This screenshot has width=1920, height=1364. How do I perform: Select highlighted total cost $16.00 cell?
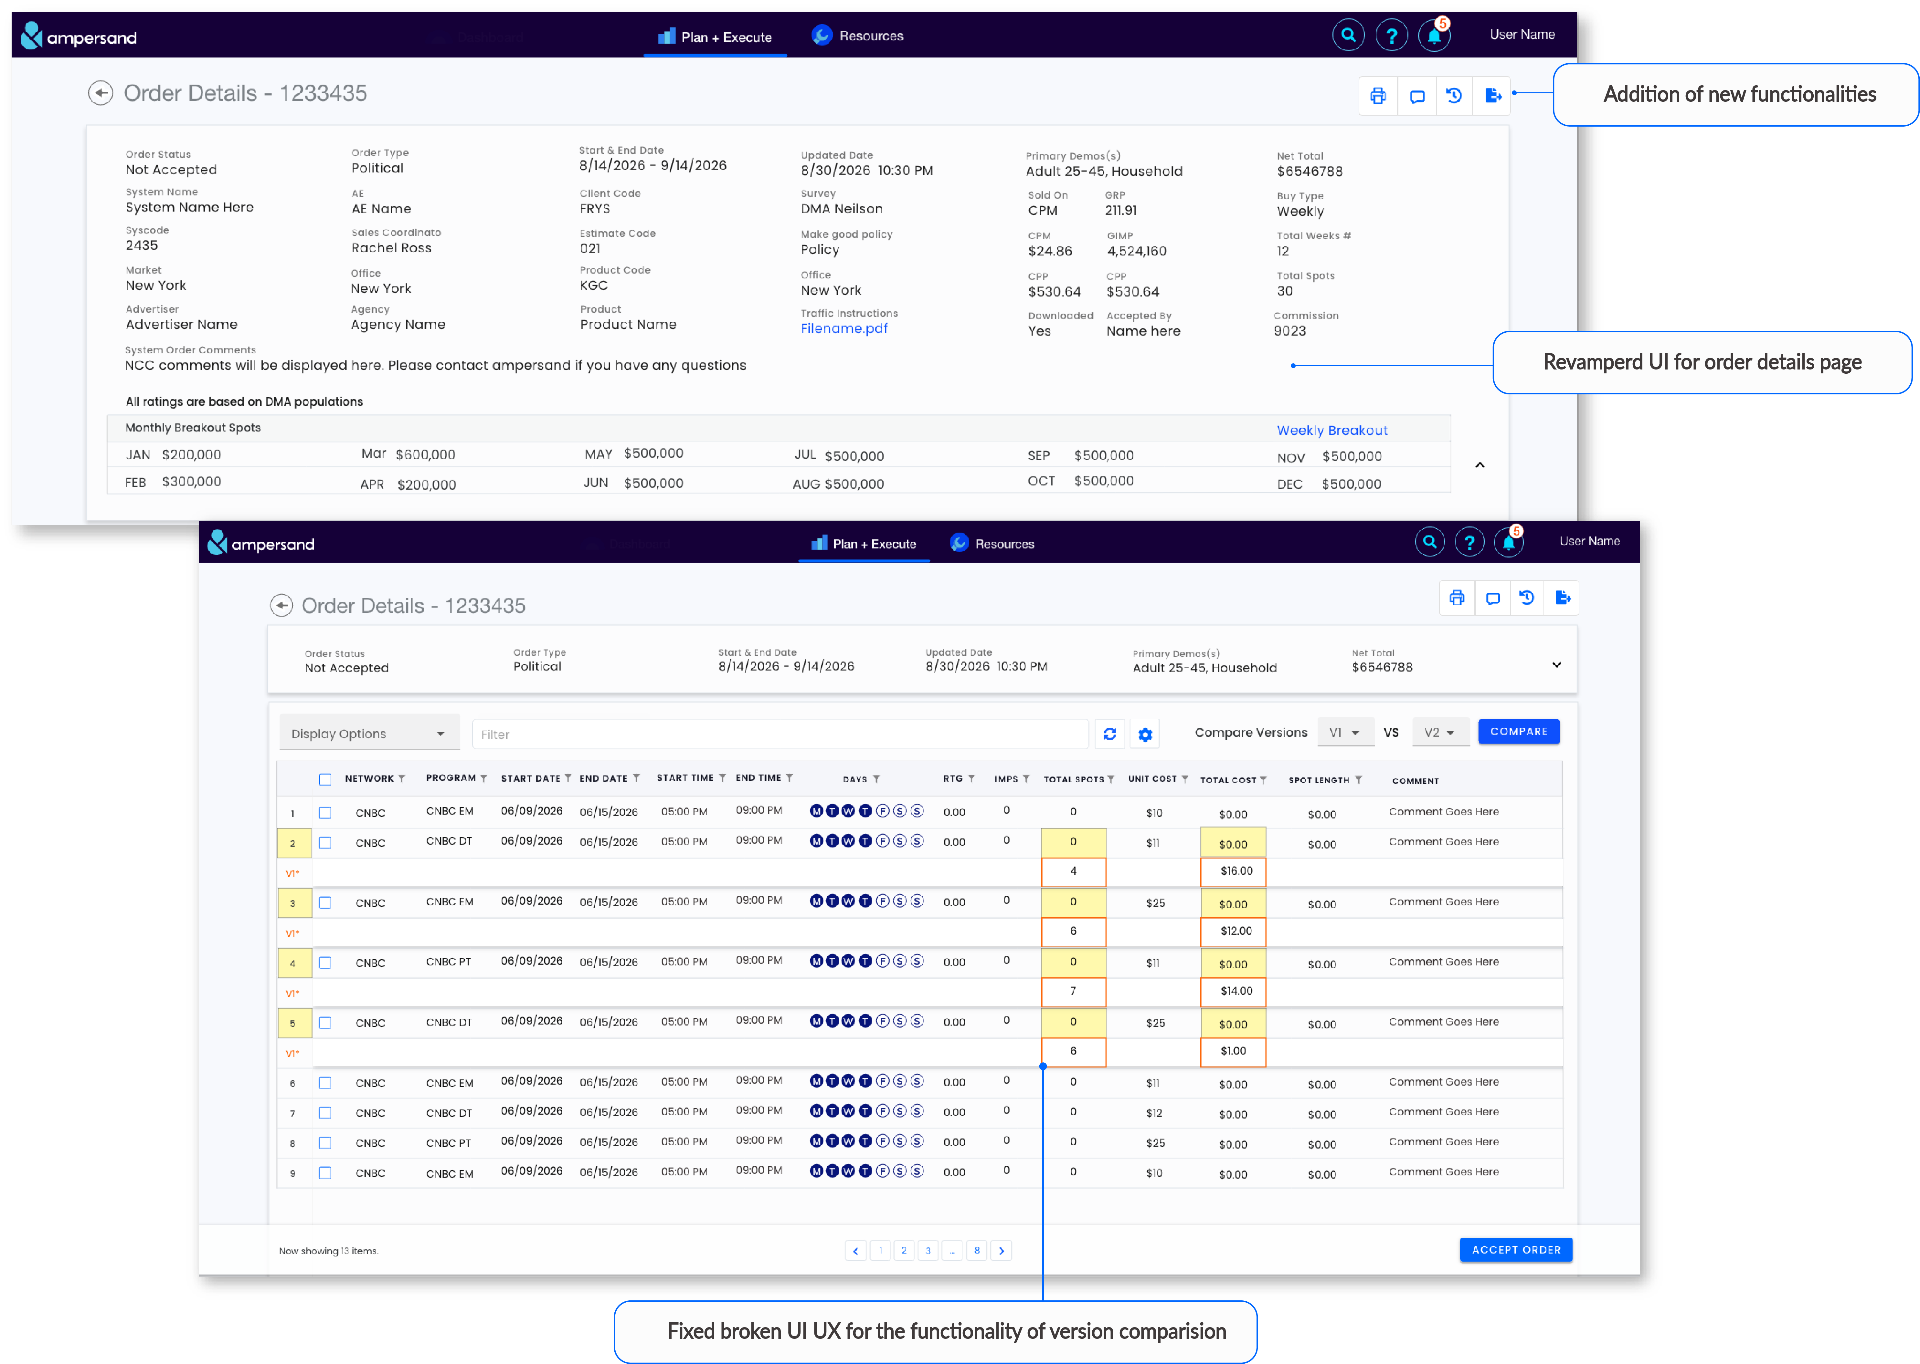coord(1233,871)
